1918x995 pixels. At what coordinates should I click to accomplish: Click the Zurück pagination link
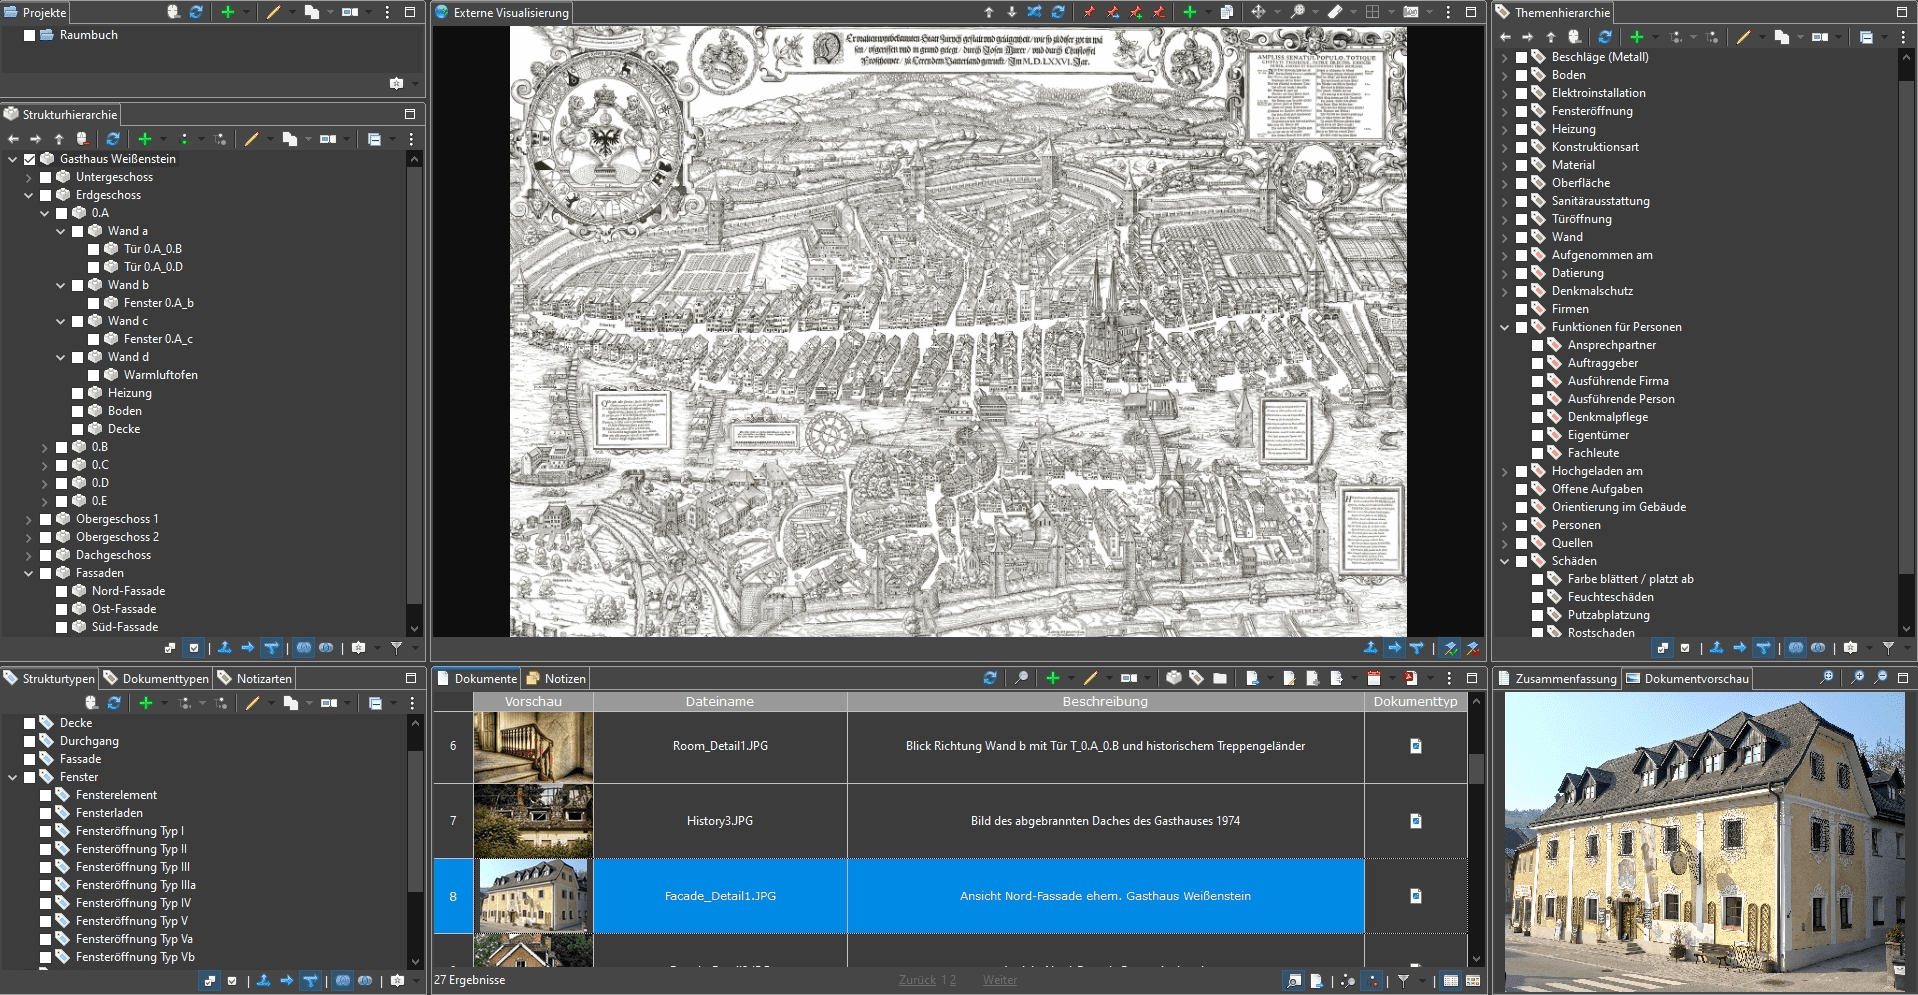pos(917,980)
